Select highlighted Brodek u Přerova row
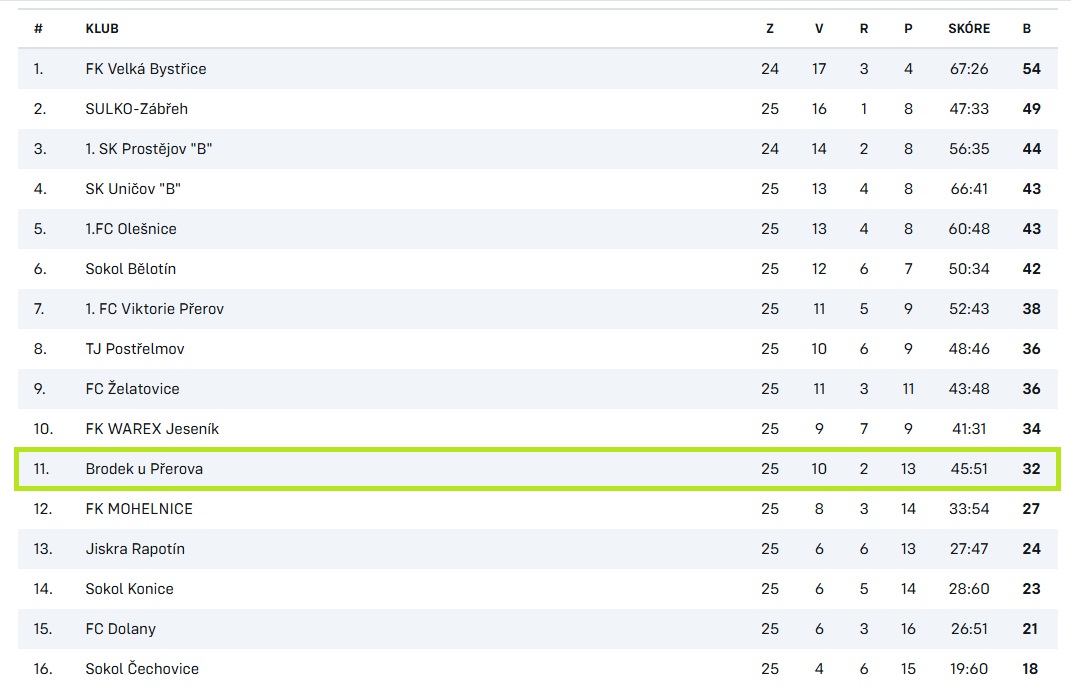This screenshot has height=693, width=1071. (538, 468)
